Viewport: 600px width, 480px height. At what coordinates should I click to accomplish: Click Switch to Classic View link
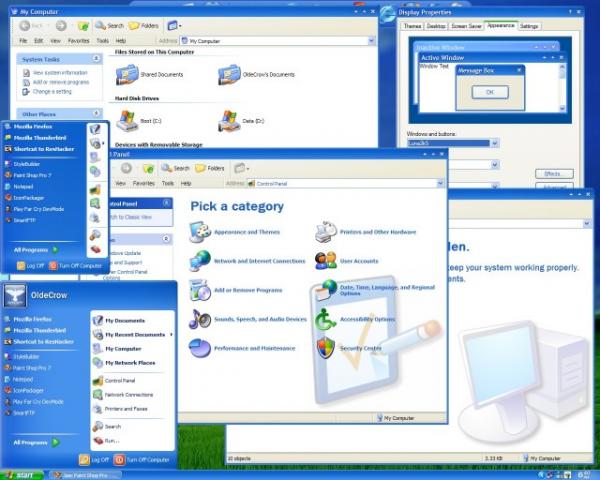130,217
